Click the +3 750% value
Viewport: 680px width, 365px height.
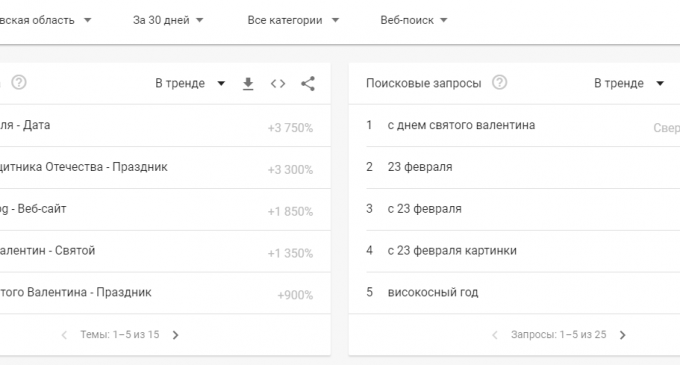tap(290, 128)
